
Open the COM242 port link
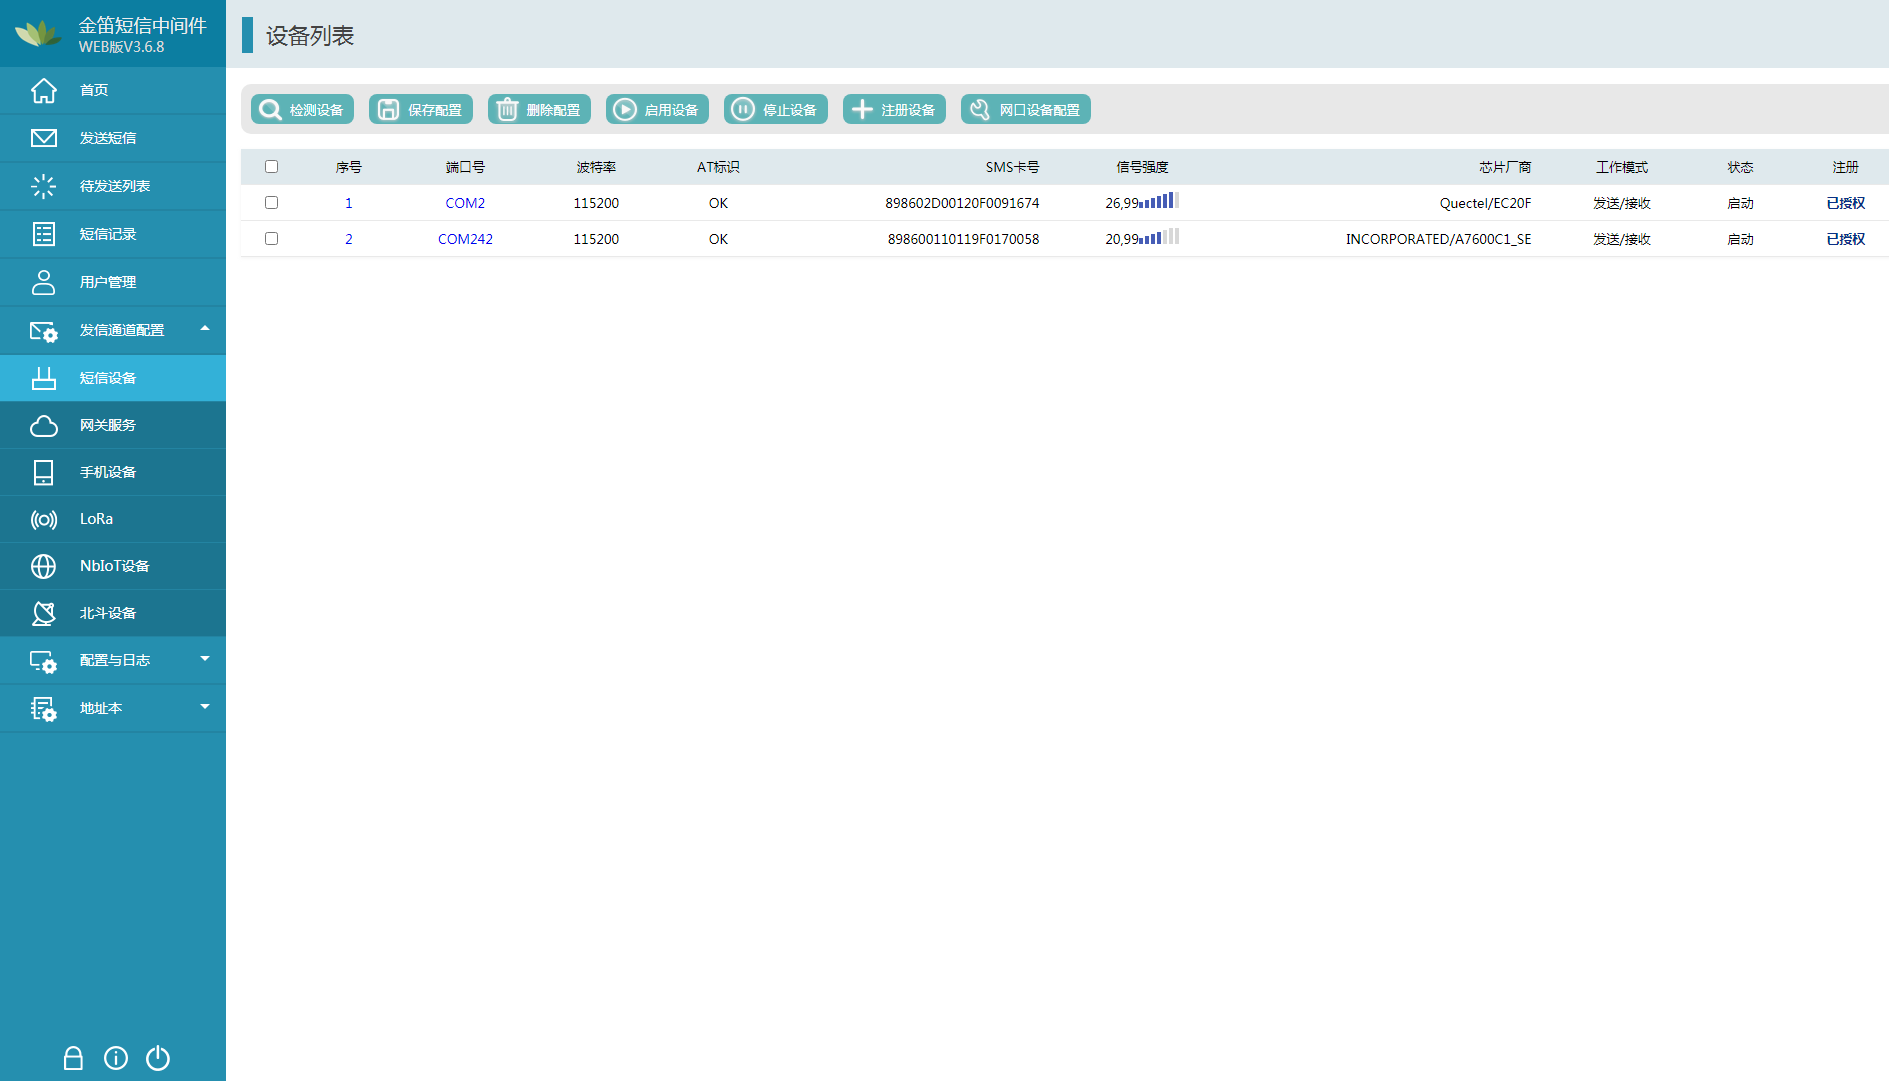coord(465,239)
